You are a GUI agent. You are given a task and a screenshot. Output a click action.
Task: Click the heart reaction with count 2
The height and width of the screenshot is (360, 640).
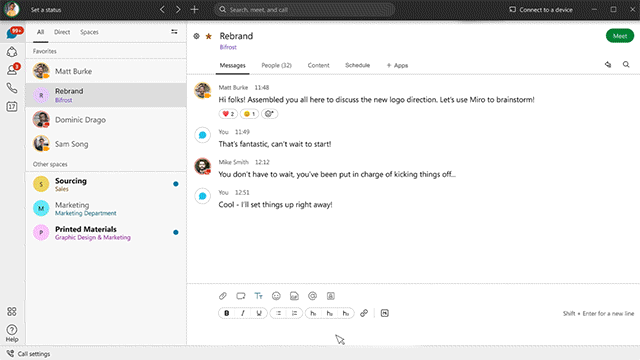[228, 114]
